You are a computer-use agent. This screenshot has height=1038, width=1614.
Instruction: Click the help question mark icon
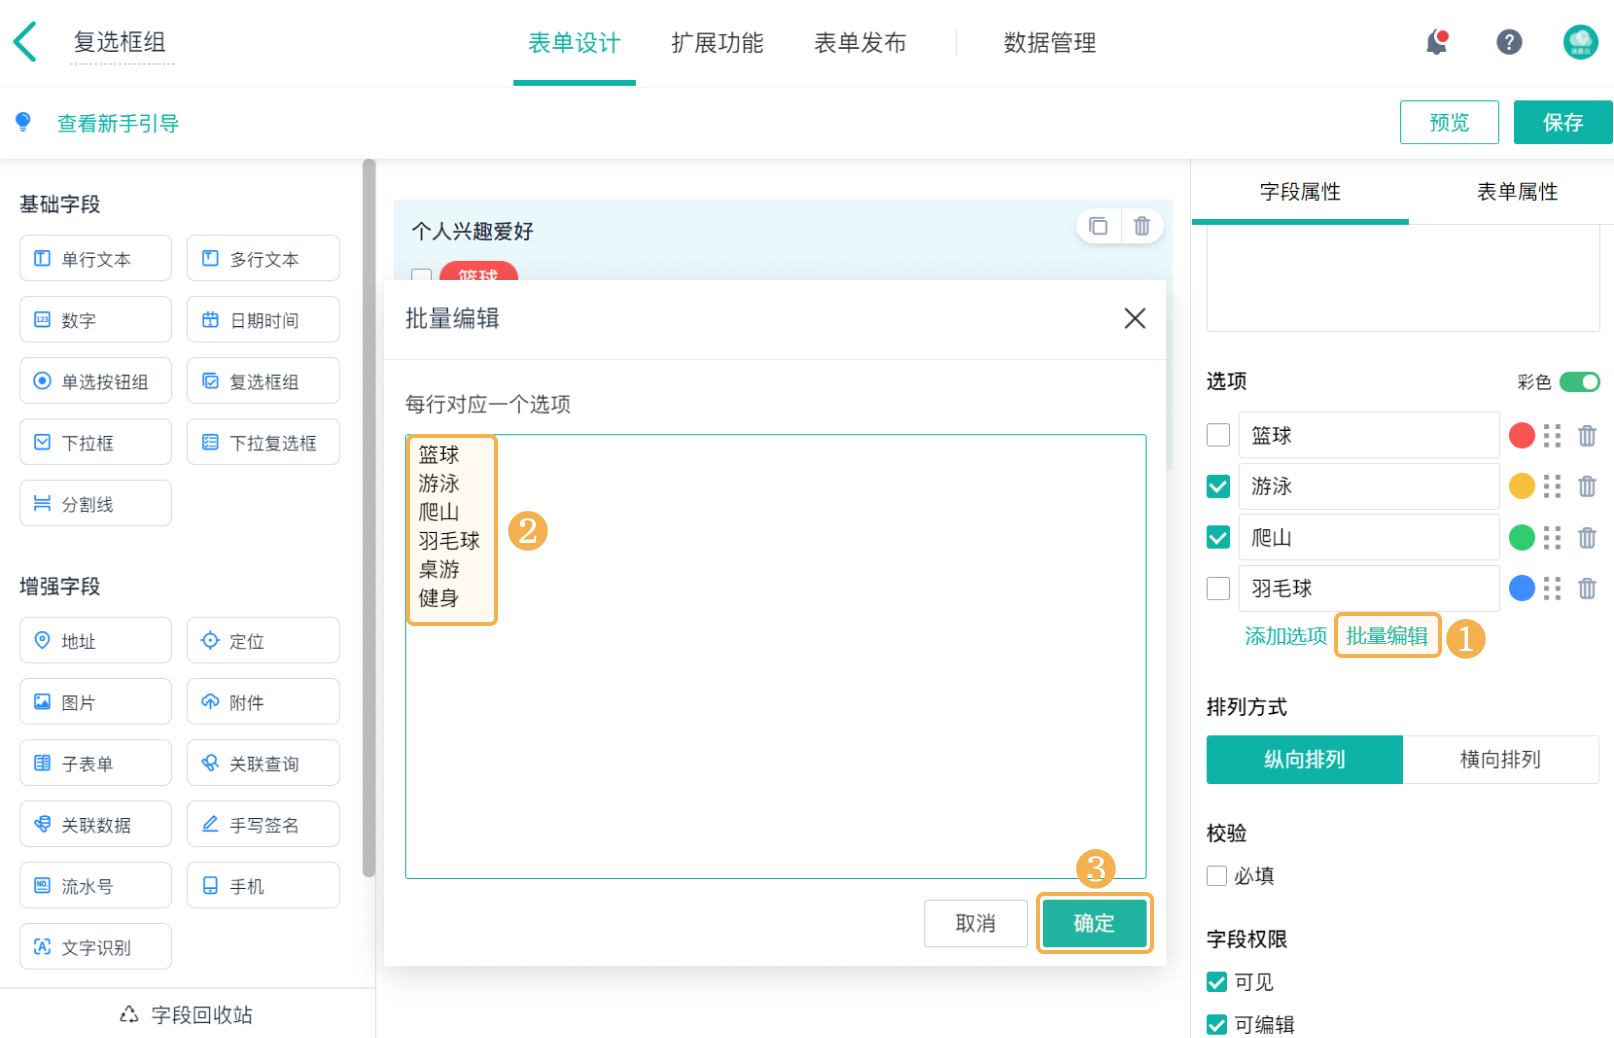coord(1509,42)
